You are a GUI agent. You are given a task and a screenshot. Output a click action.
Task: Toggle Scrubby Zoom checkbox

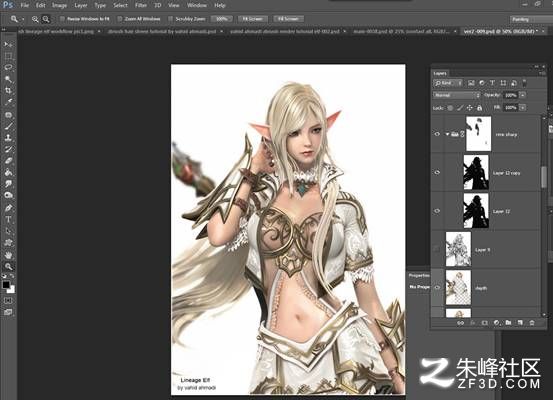coord(171,19)
